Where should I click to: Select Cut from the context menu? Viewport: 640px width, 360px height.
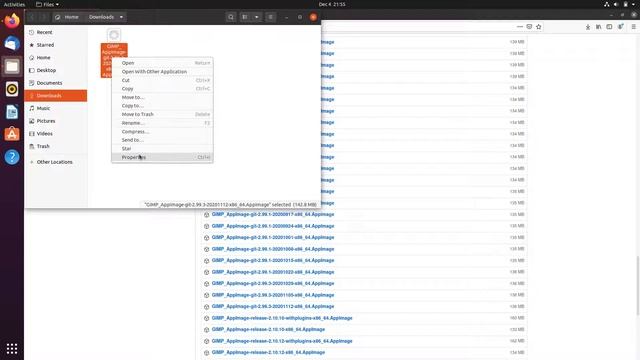point(162,80)
